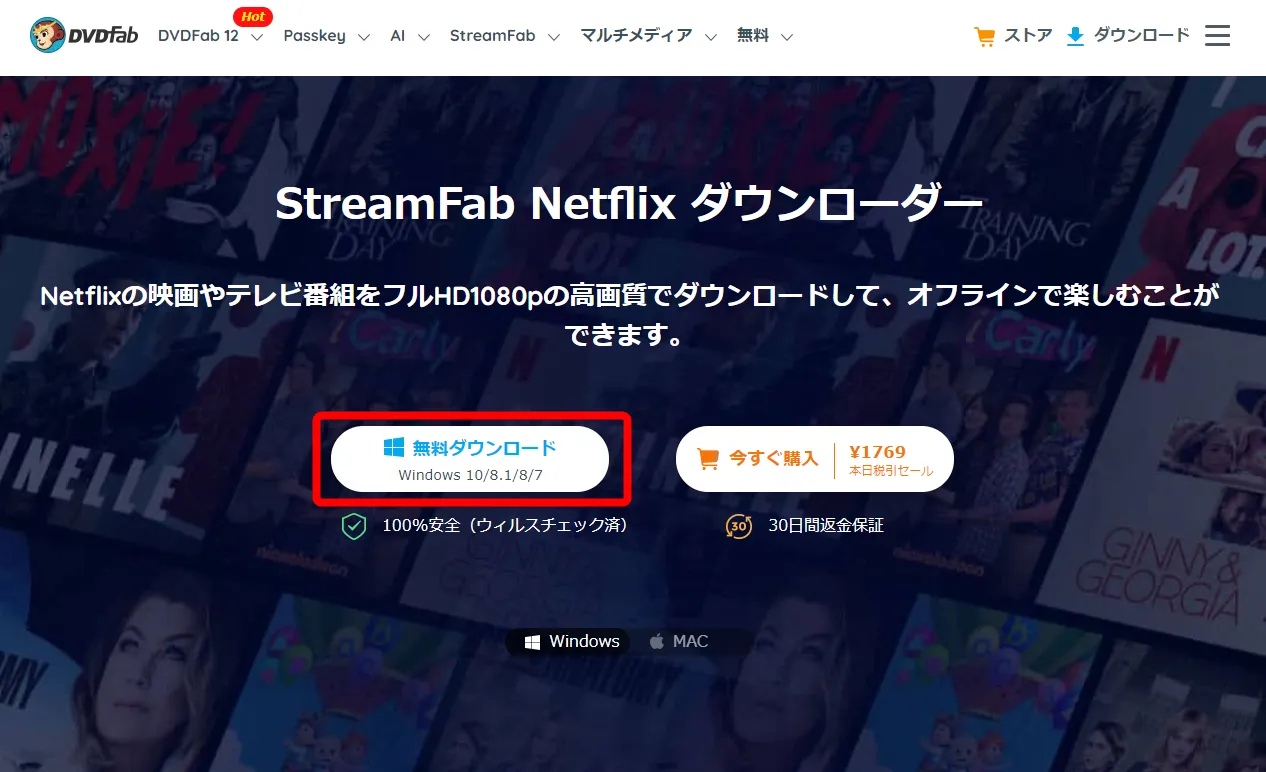Click the 無料ダウンロード button label

point(484,448)
